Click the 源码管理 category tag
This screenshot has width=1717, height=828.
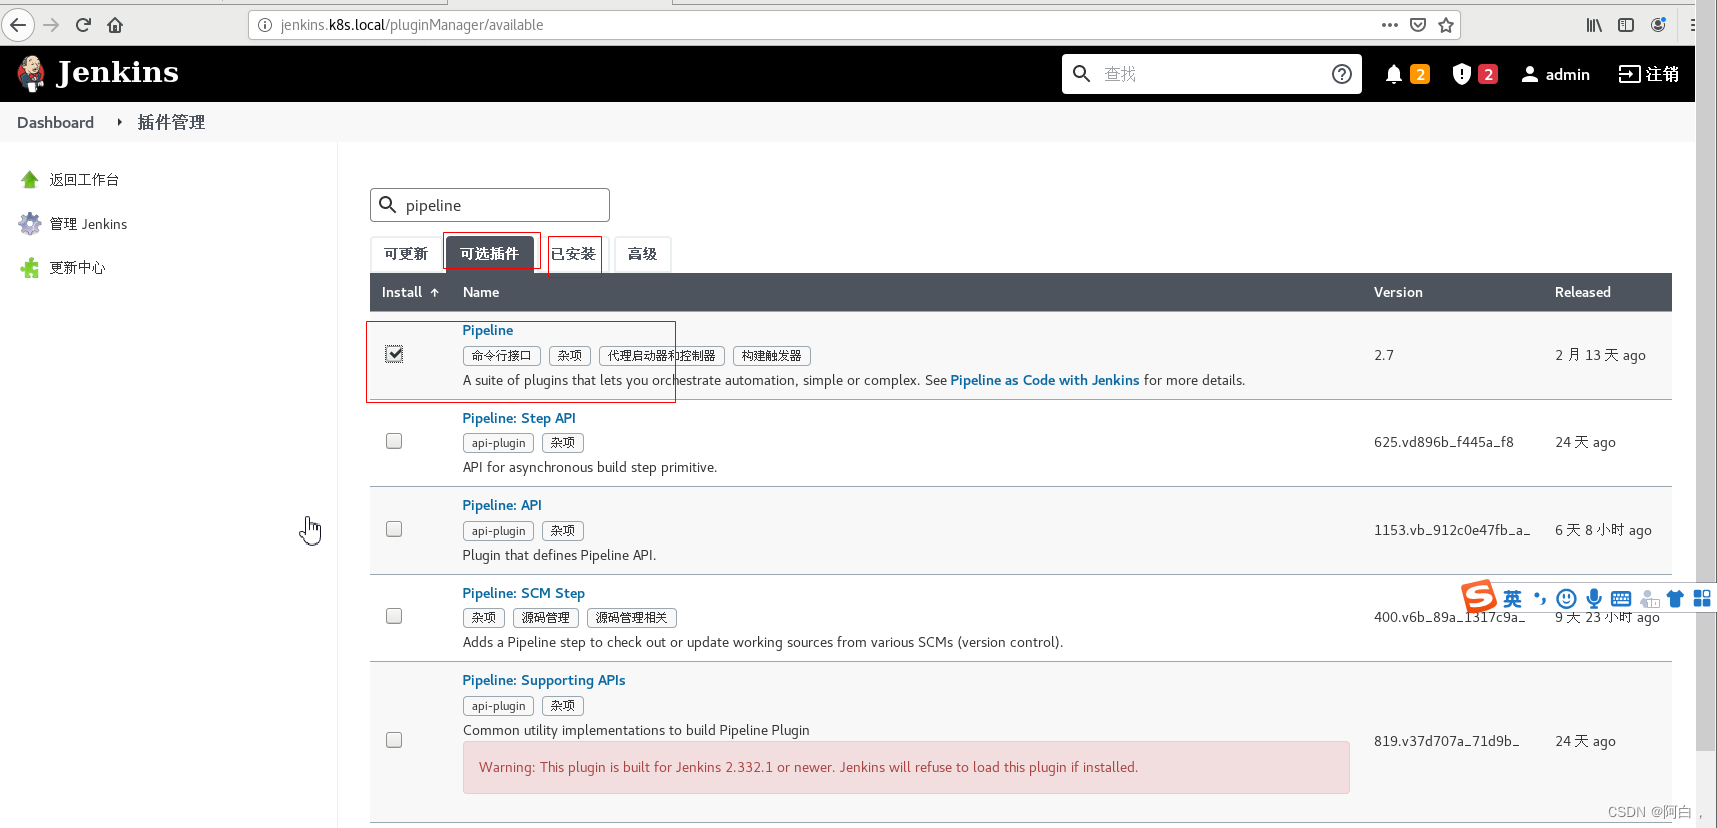pyautogui.click(x=546, y=618)
